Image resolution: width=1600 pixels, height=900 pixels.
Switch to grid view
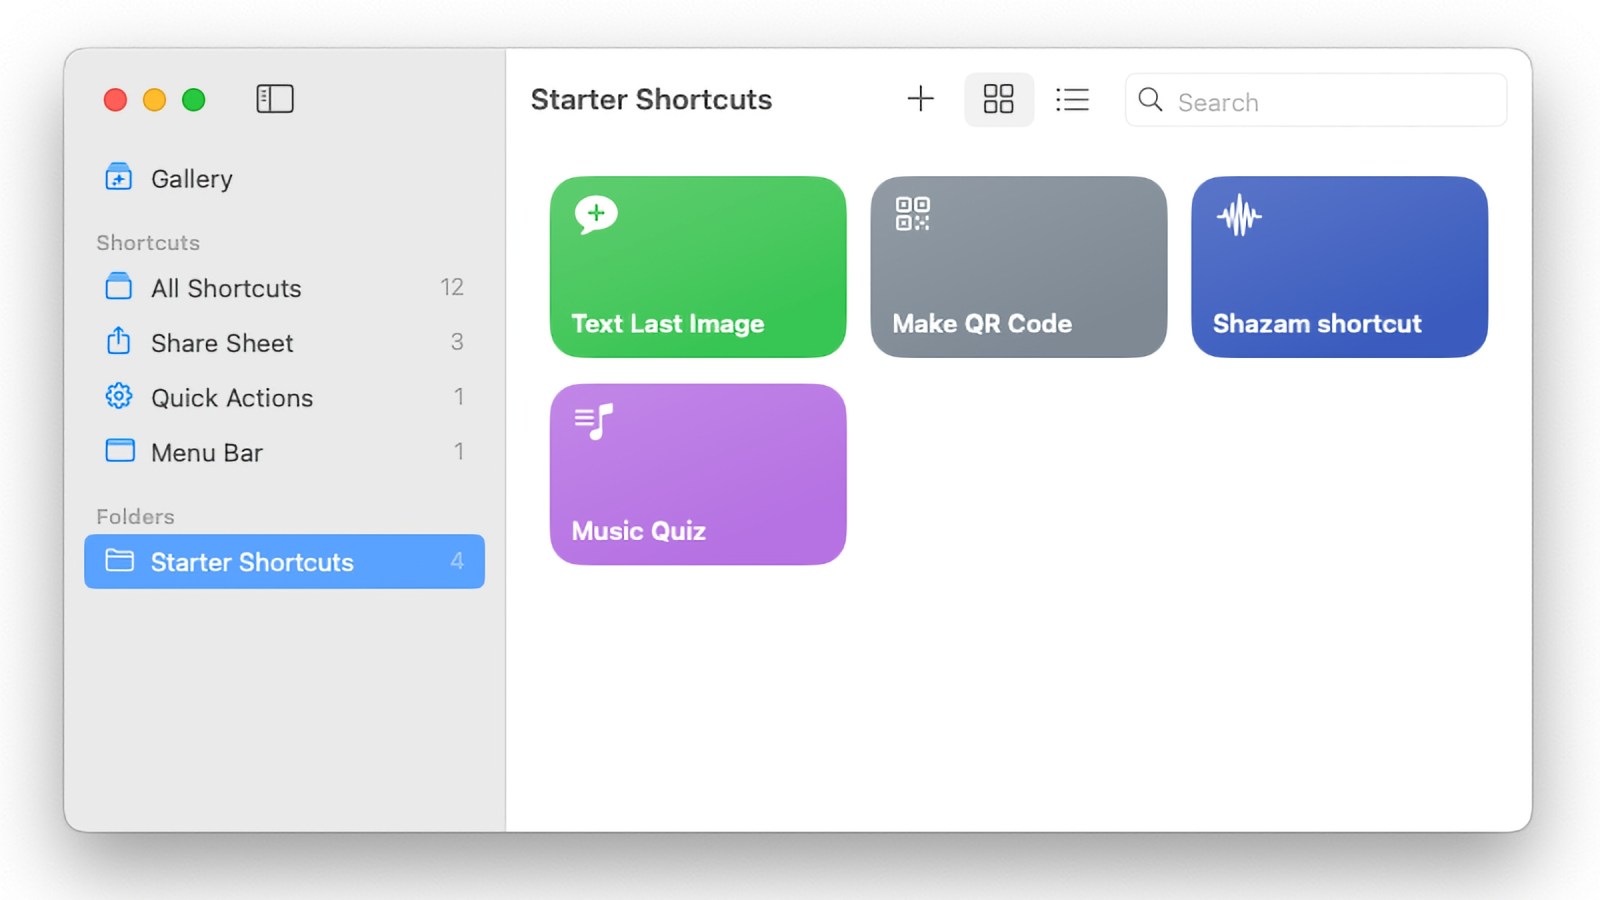(x=999, y=99)
